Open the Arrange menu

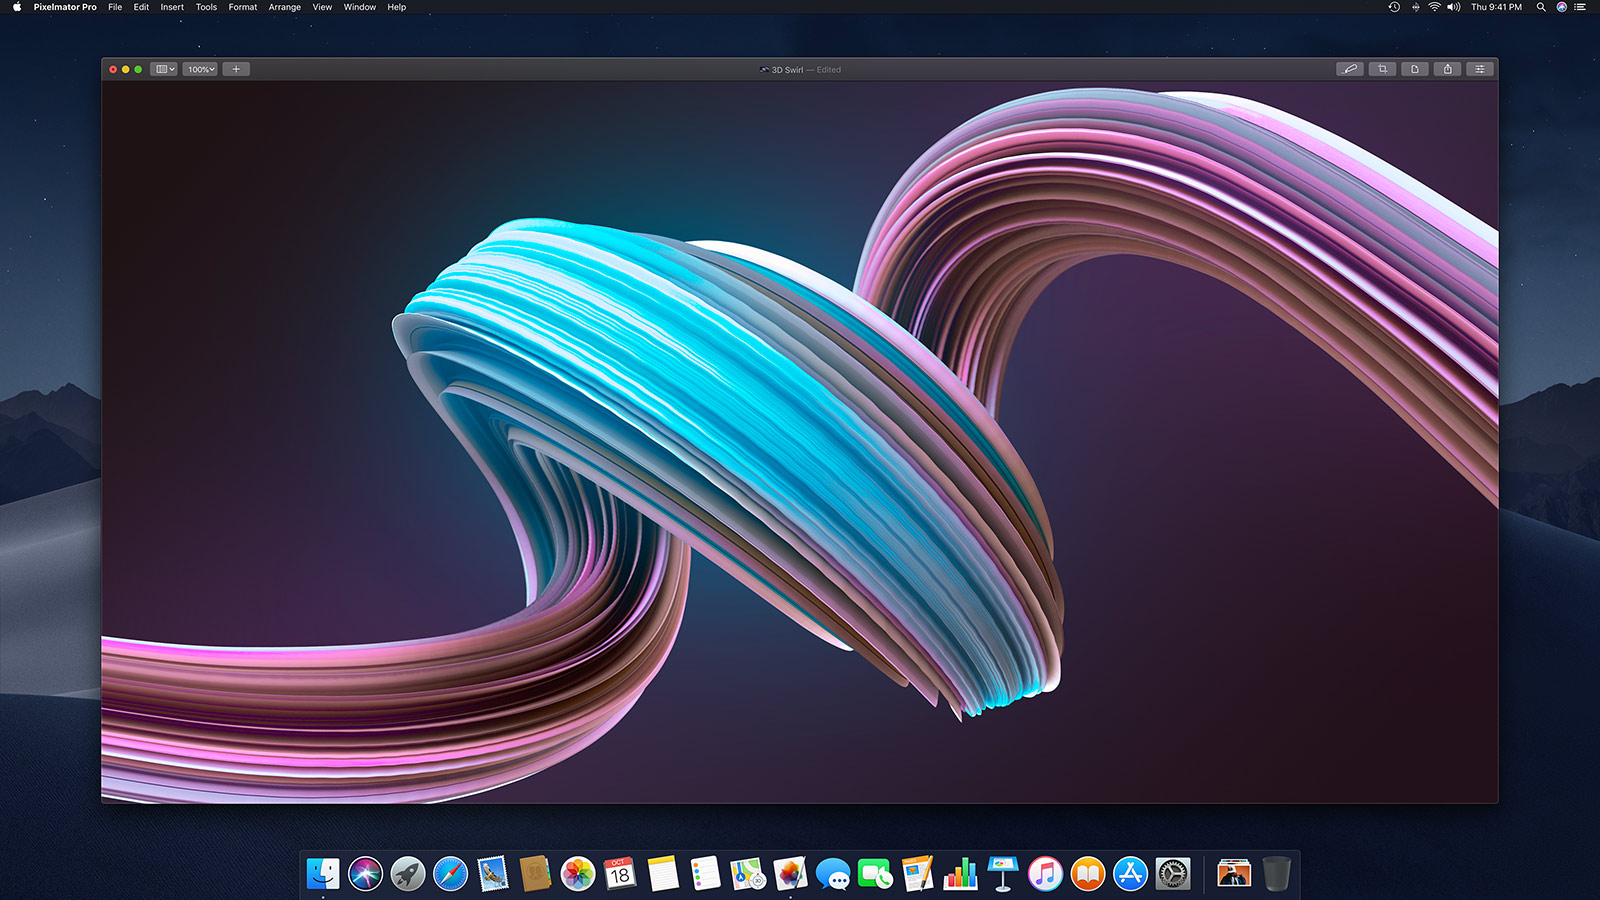point(284,7)
